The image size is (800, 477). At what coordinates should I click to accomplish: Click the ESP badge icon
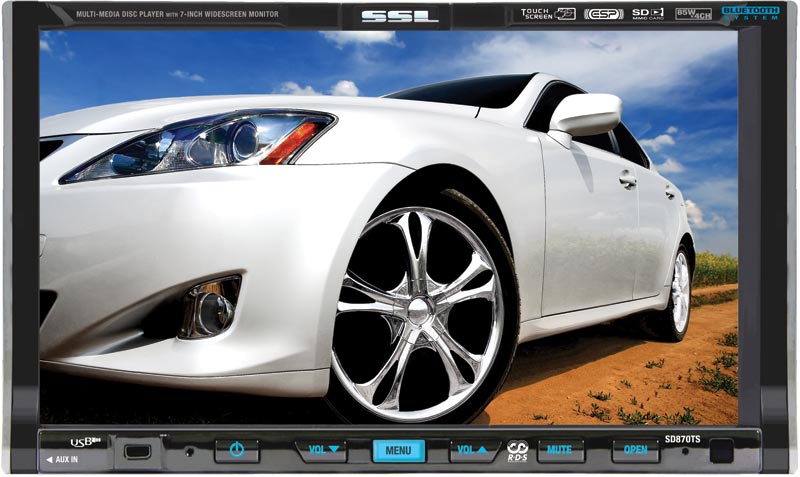tap(603, 14)
